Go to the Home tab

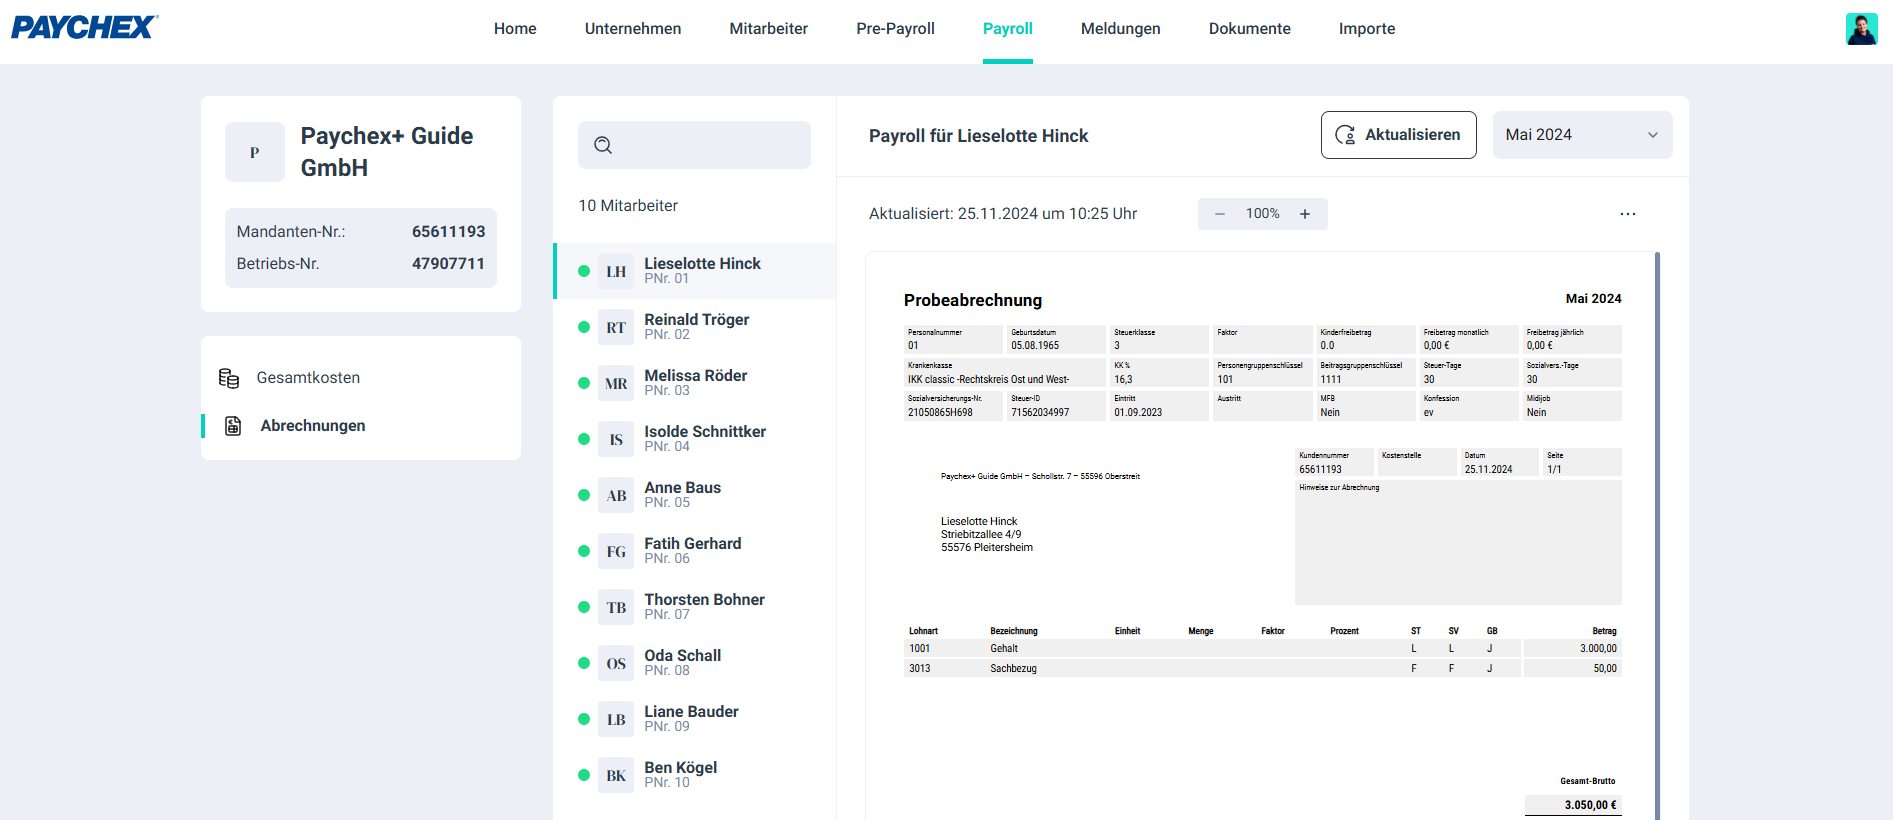(x=515, y=29)
